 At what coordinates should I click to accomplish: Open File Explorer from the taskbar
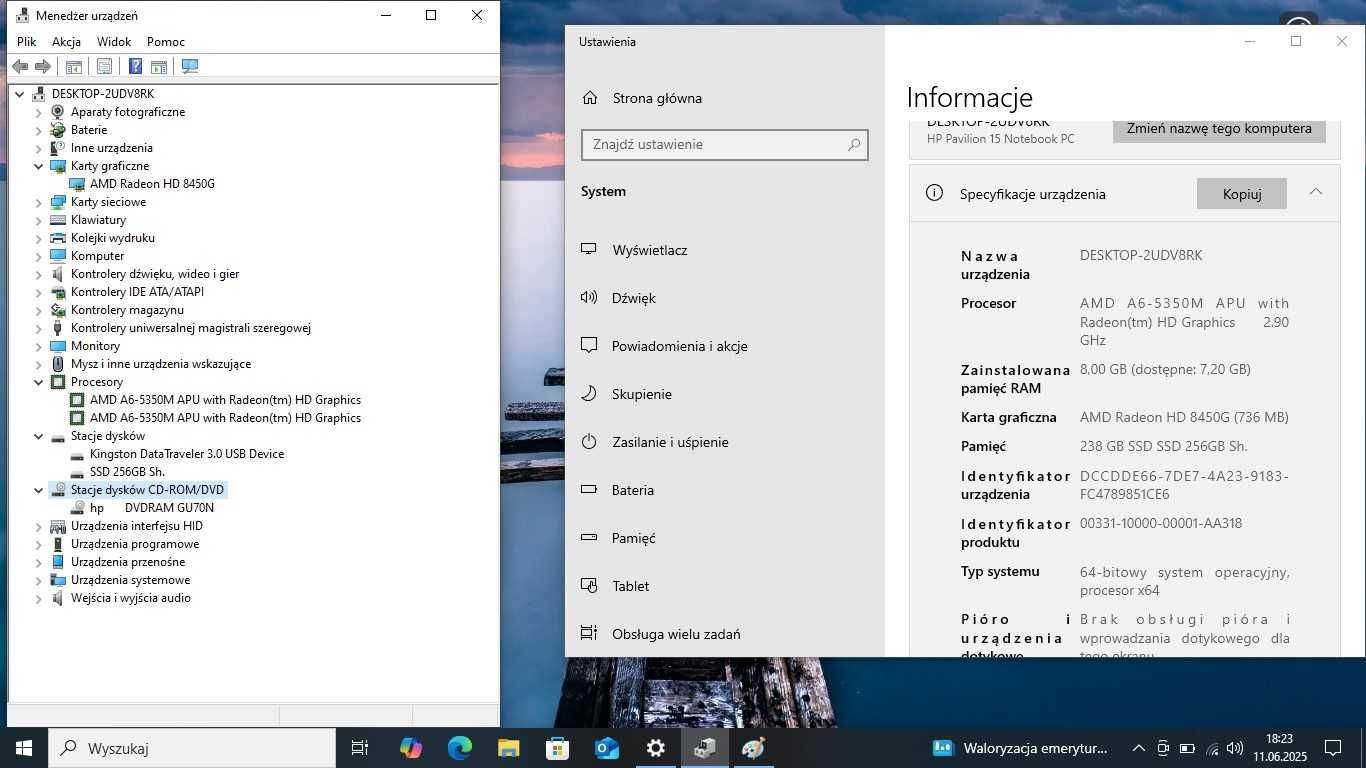[x=508, y=748]
